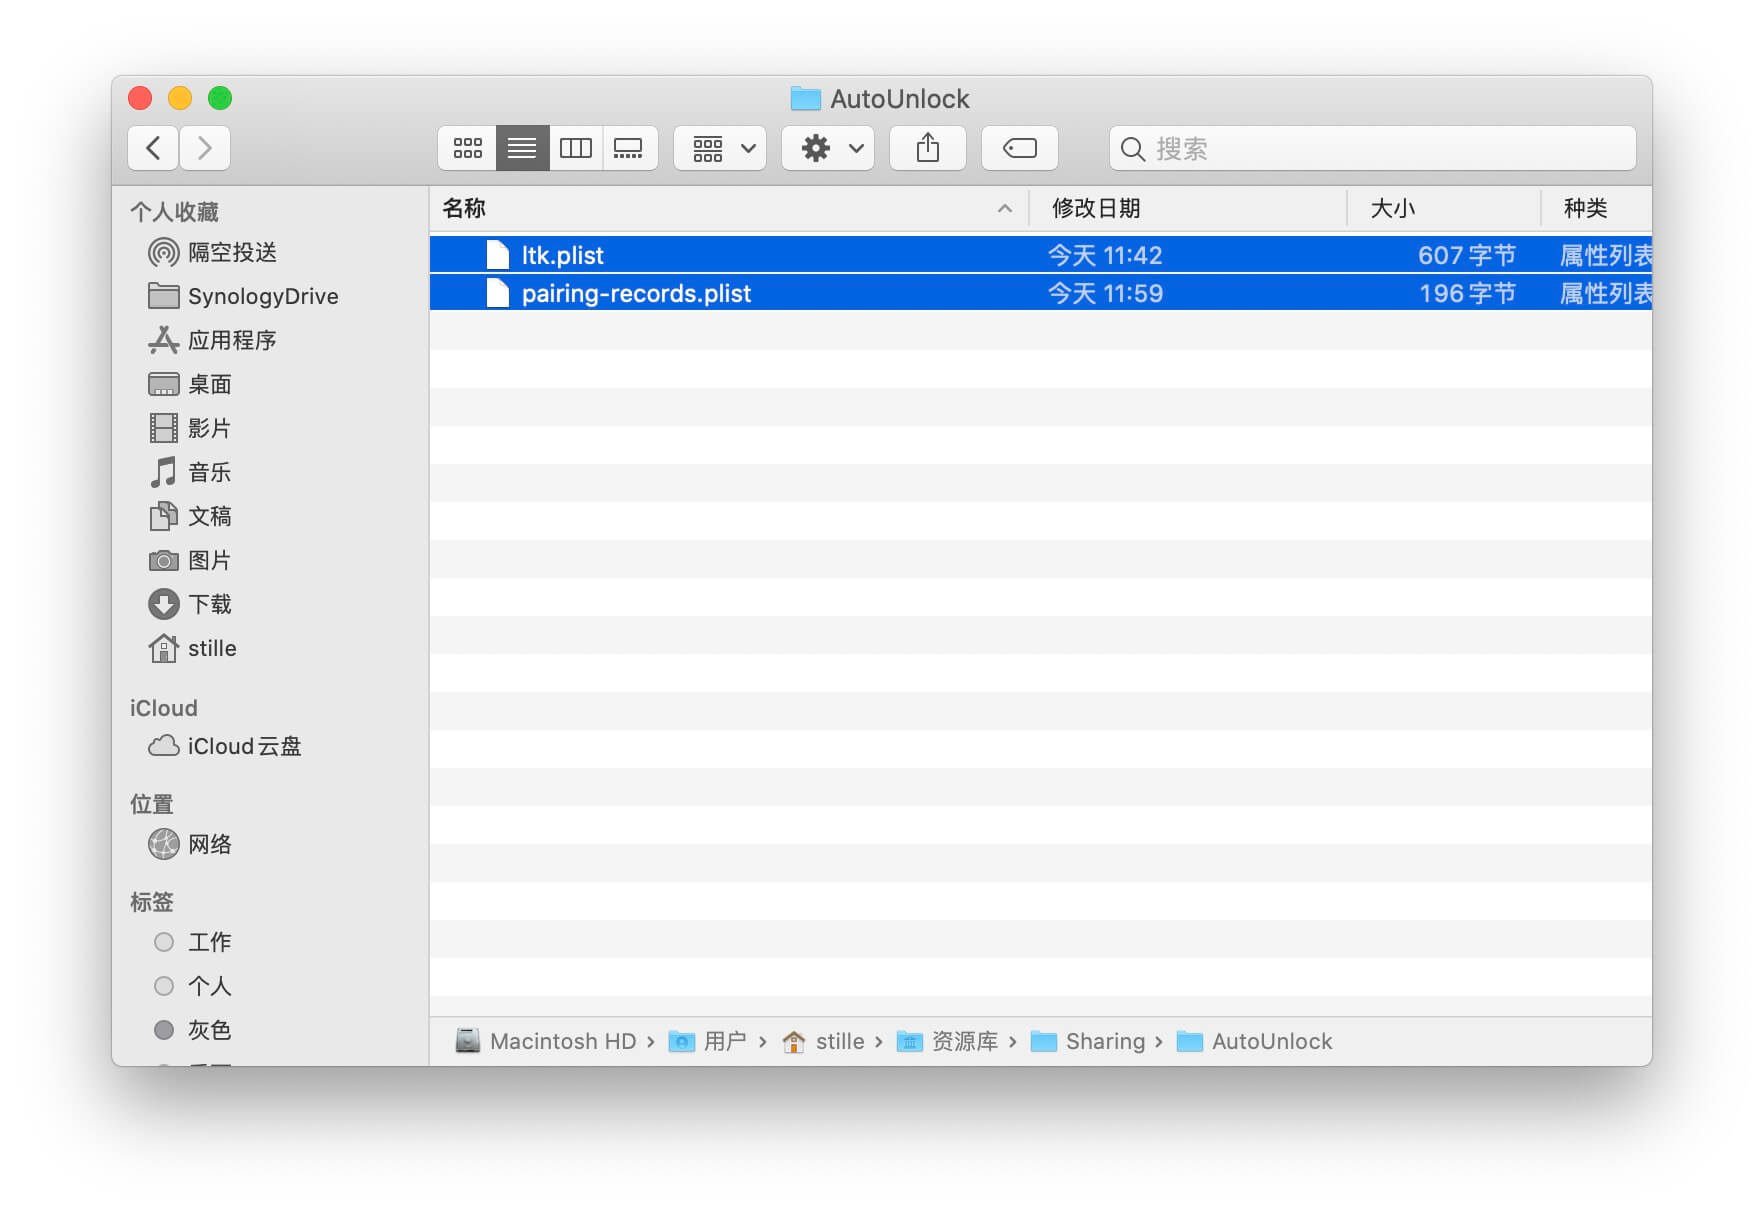Click AutoUnlock in path bar
The width and height of the screenshot is (1764, 1214).
point(1255,1042)
